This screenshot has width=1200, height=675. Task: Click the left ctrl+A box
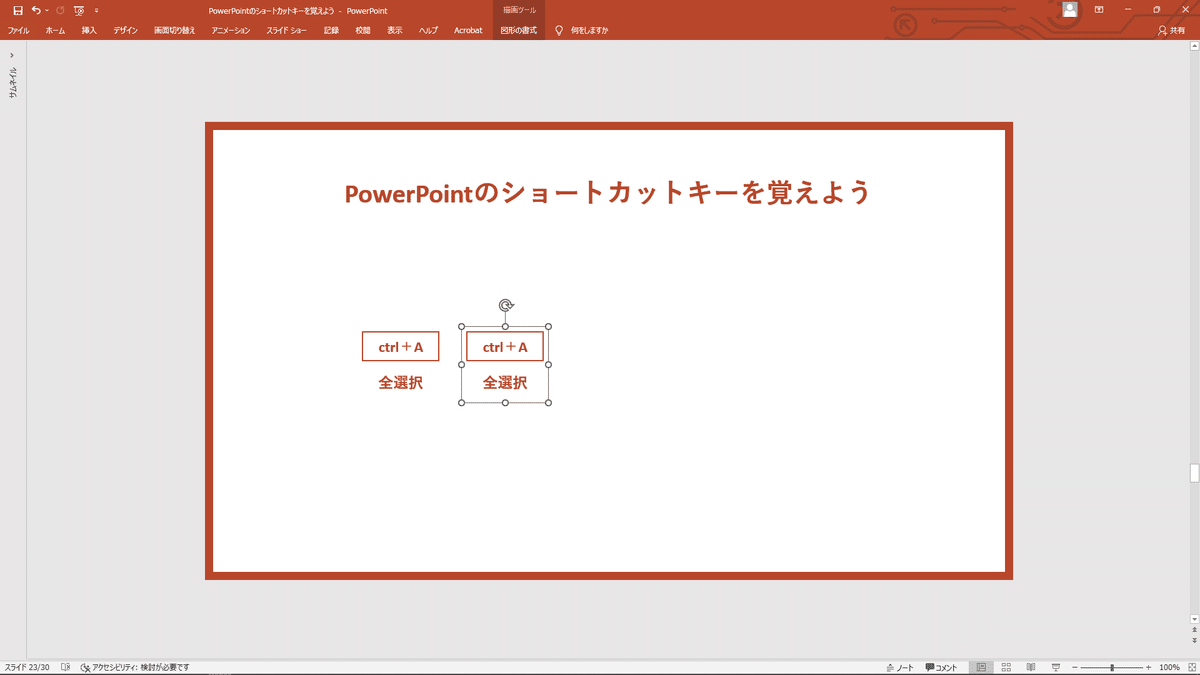coord(400,346)
